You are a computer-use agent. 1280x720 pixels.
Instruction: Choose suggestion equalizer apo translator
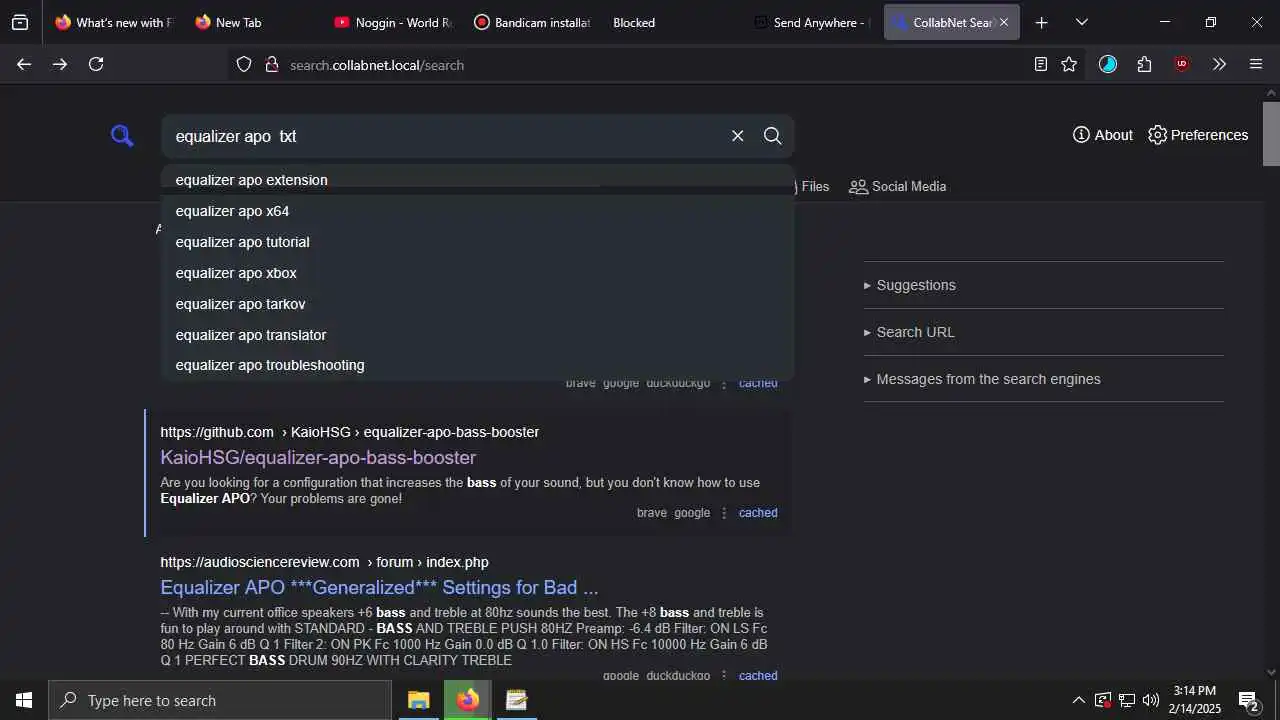[x=478, y=335]
